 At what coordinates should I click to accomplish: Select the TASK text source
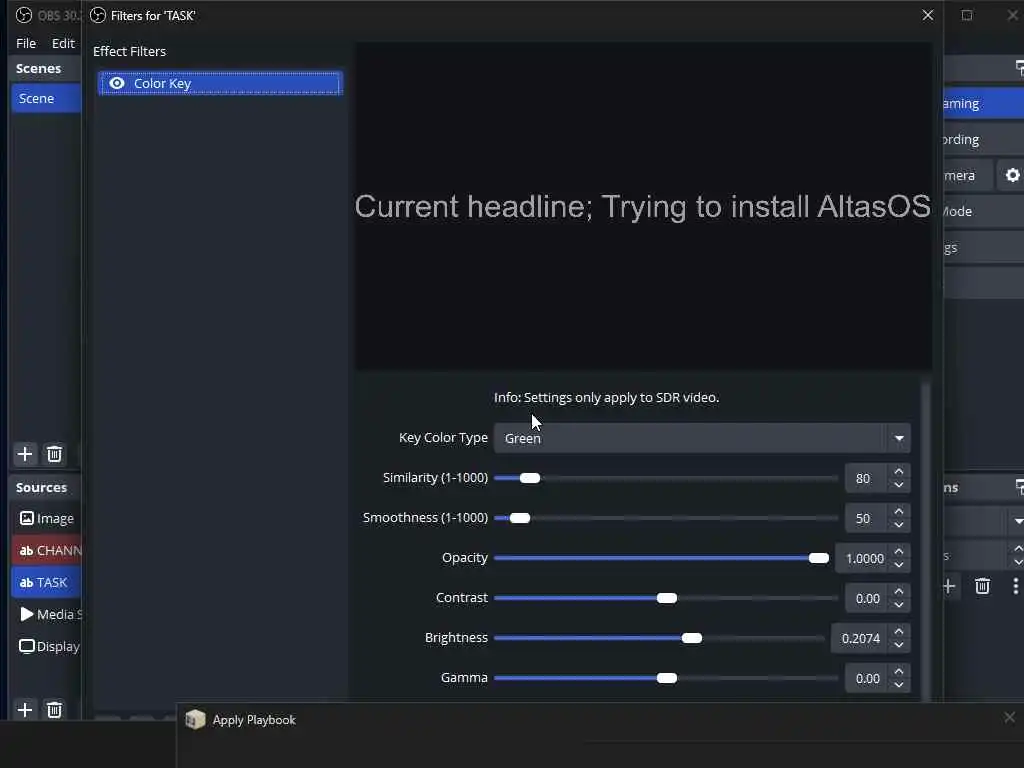pyautogui.click(x=46, y=583)
